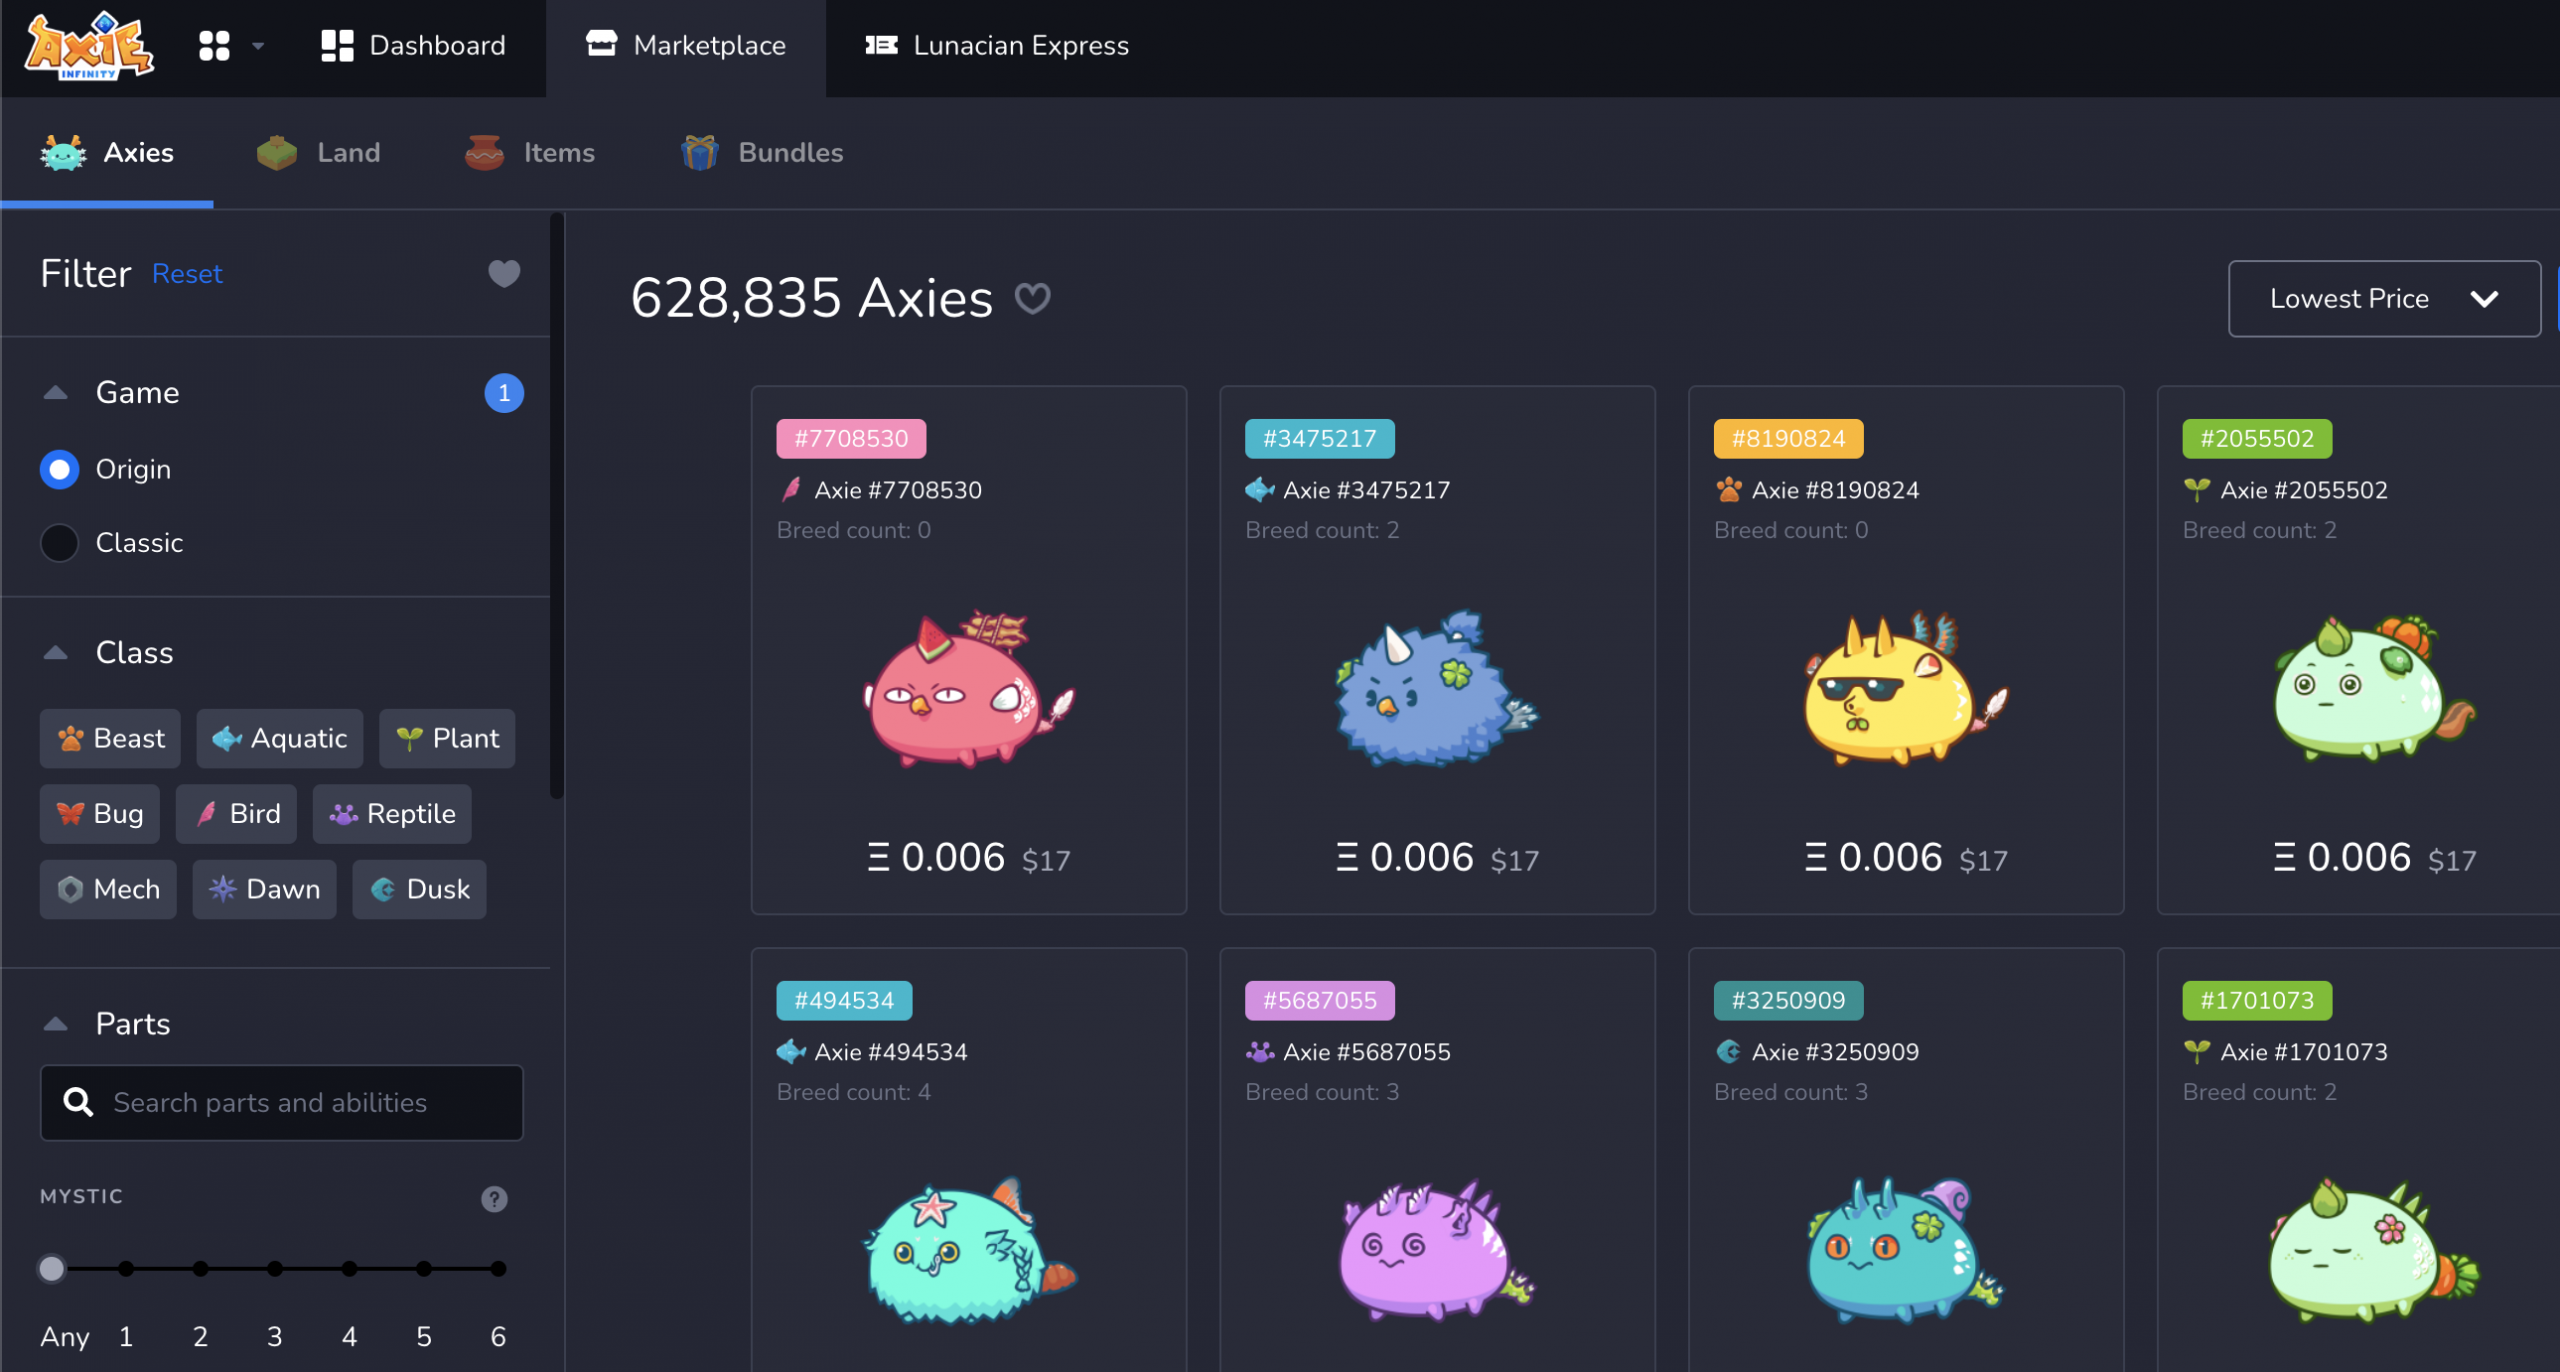Expand the small arrow beside apps grid
Viewport: 2560px width, 1372px height.
(258, 46)
